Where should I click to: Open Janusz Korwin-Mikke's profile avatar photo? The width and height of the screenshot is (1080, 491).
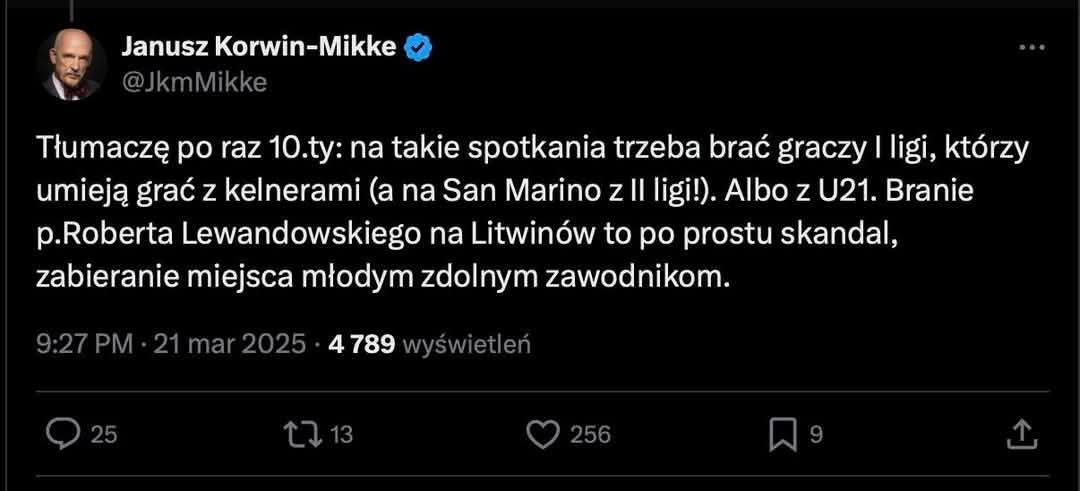pyautogui.click(x=72, y=64)
